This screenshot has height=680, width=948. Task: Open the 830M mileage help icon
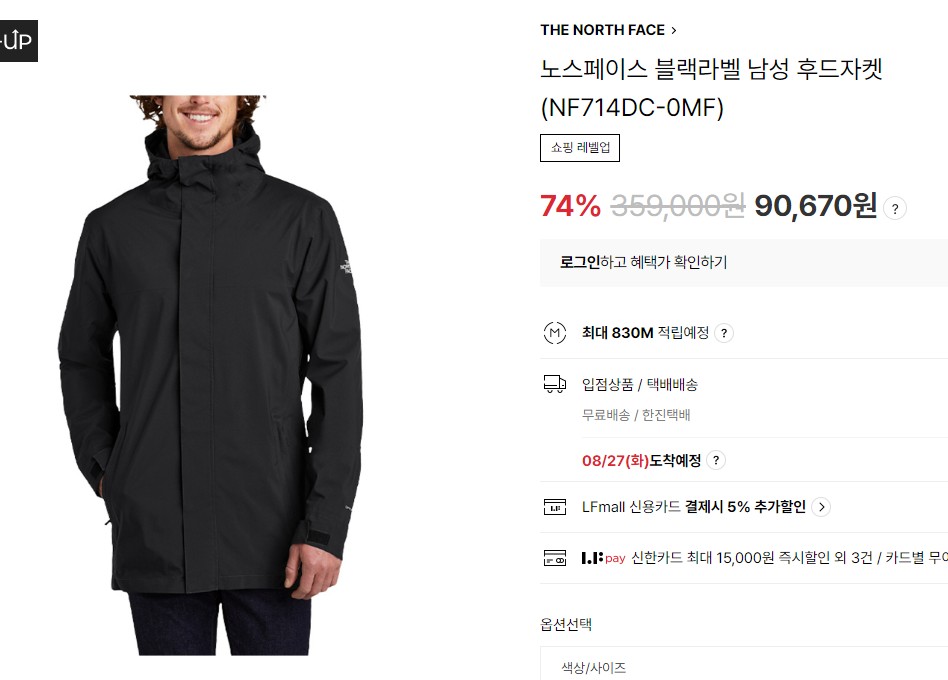pos(724,333)
